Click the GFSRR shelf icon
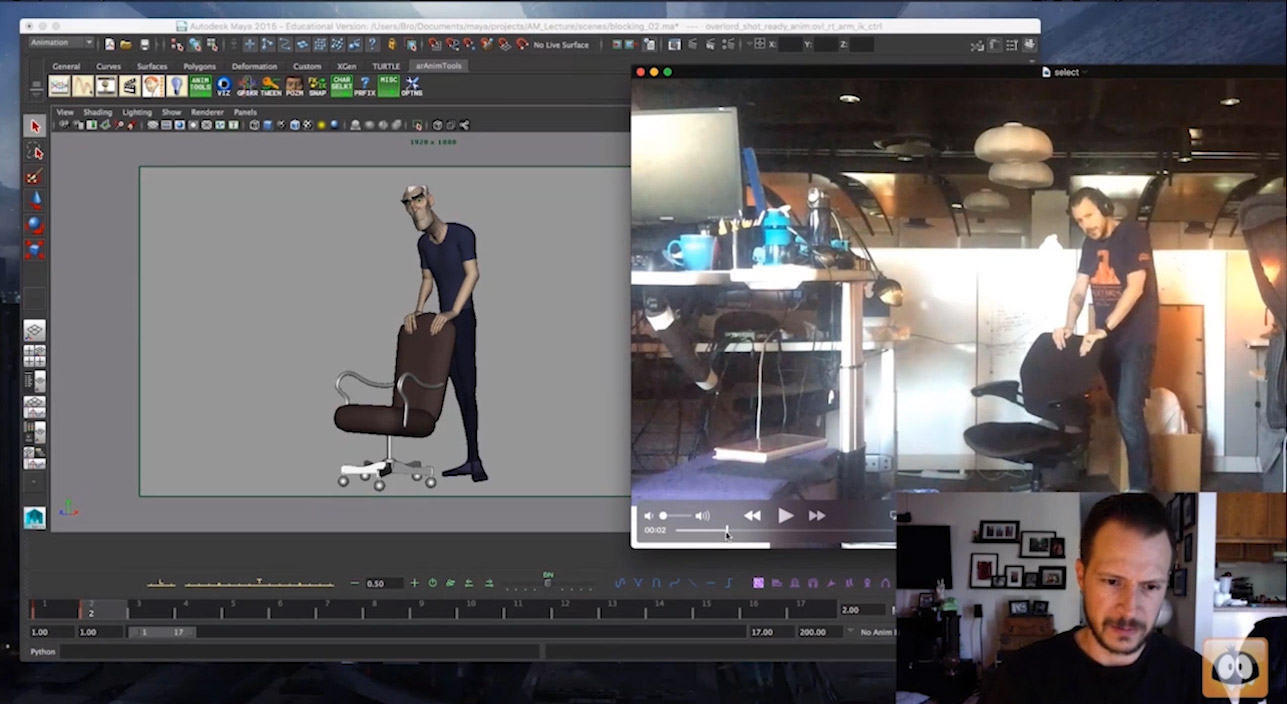 pyautogui.click(x=247, y=86)
